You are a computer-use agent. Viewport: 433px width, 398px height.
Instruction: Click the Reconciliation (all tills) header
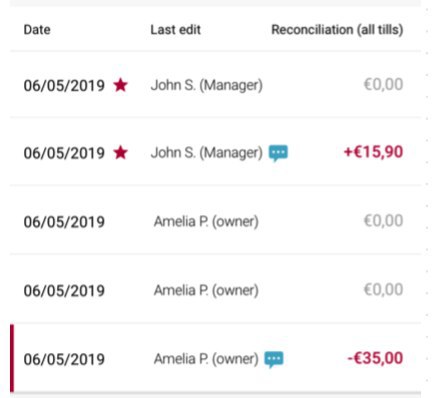pos(337,30)
